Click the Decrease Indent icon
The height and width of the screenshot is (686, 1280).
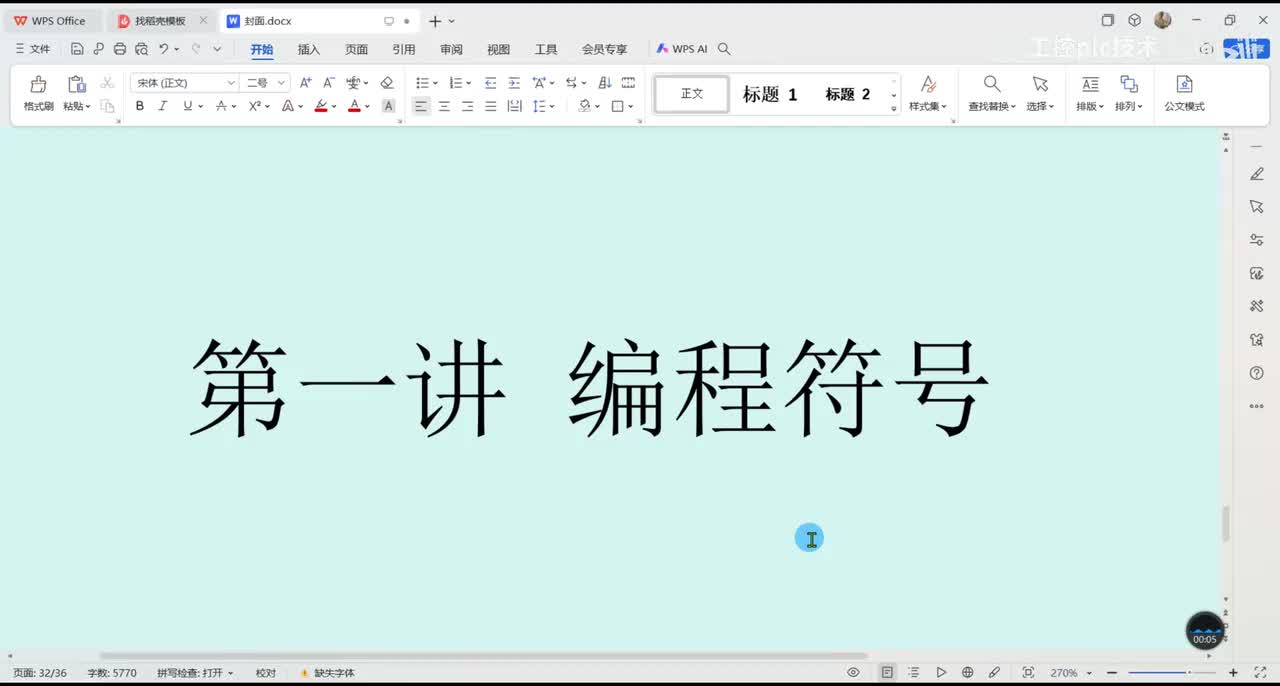pos(490,83)
